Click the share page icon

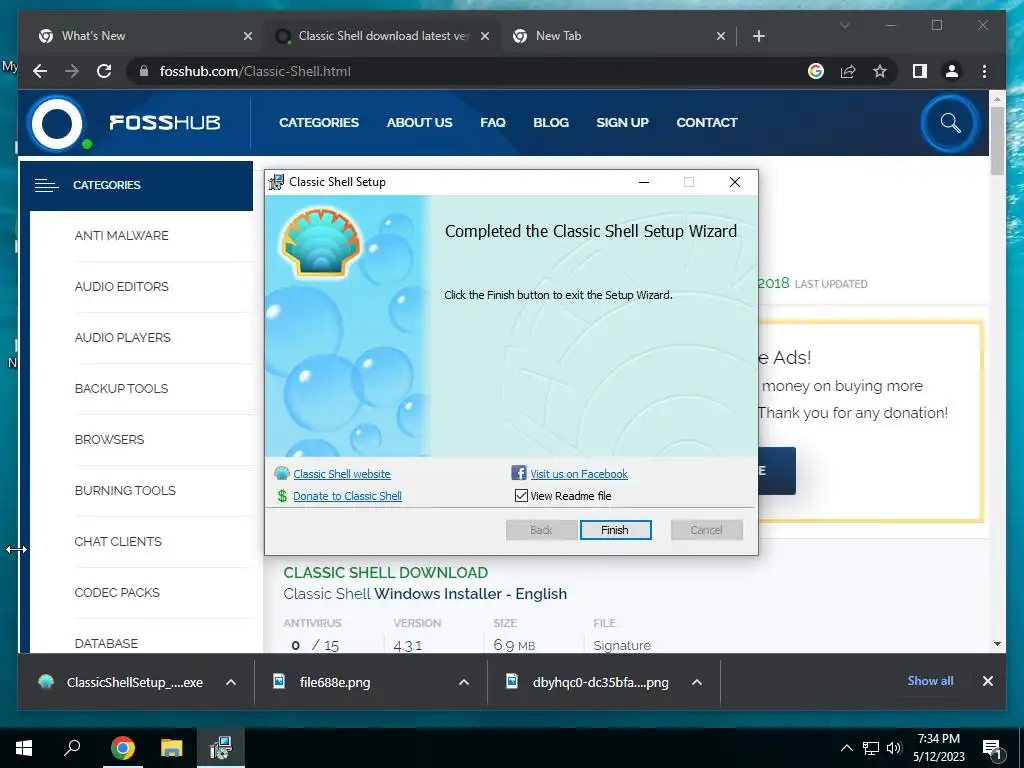coord(848,71)
